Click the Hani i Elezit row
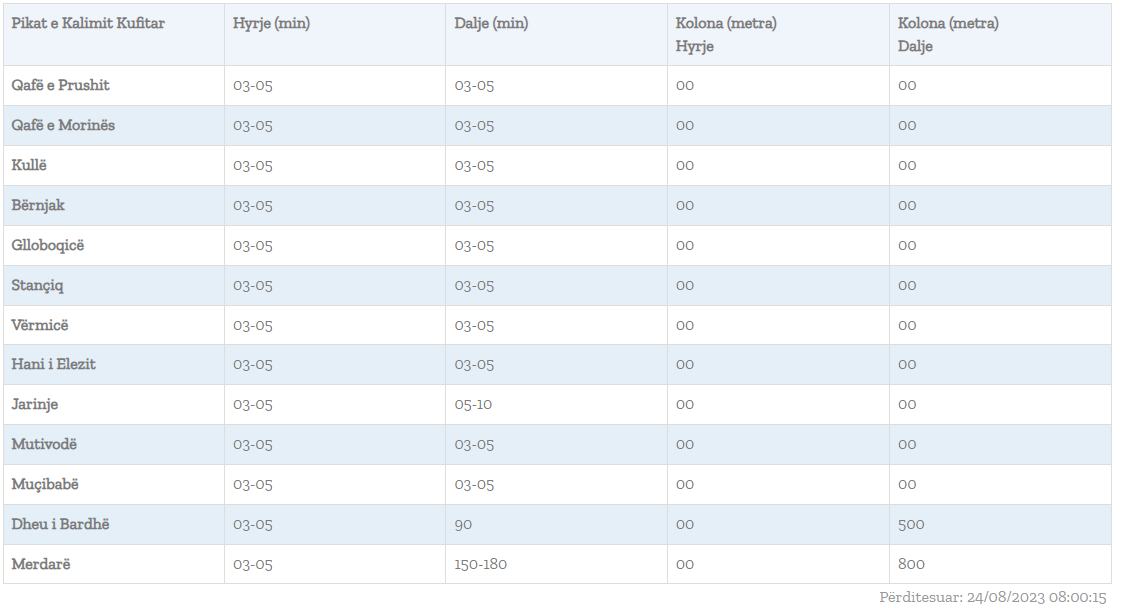The height and width of the screenshot is (608, 1121). click(54, 365)
